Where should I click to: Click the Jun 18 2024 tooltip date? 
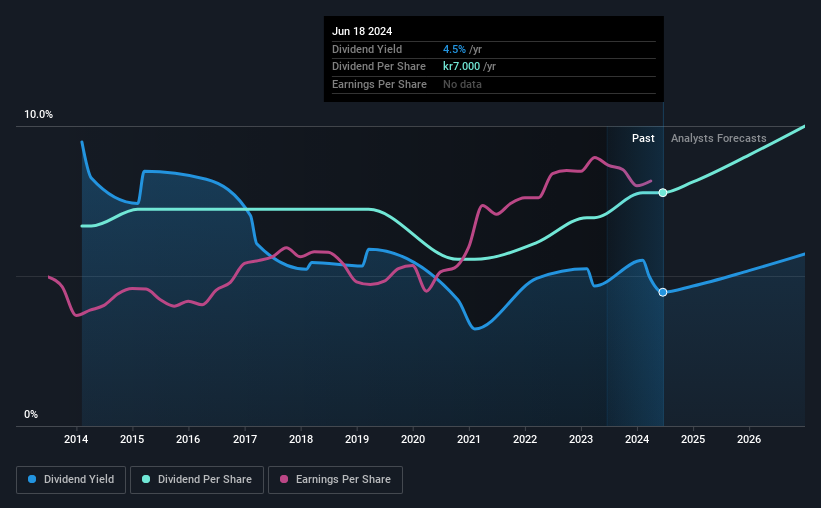click(362, 31)
